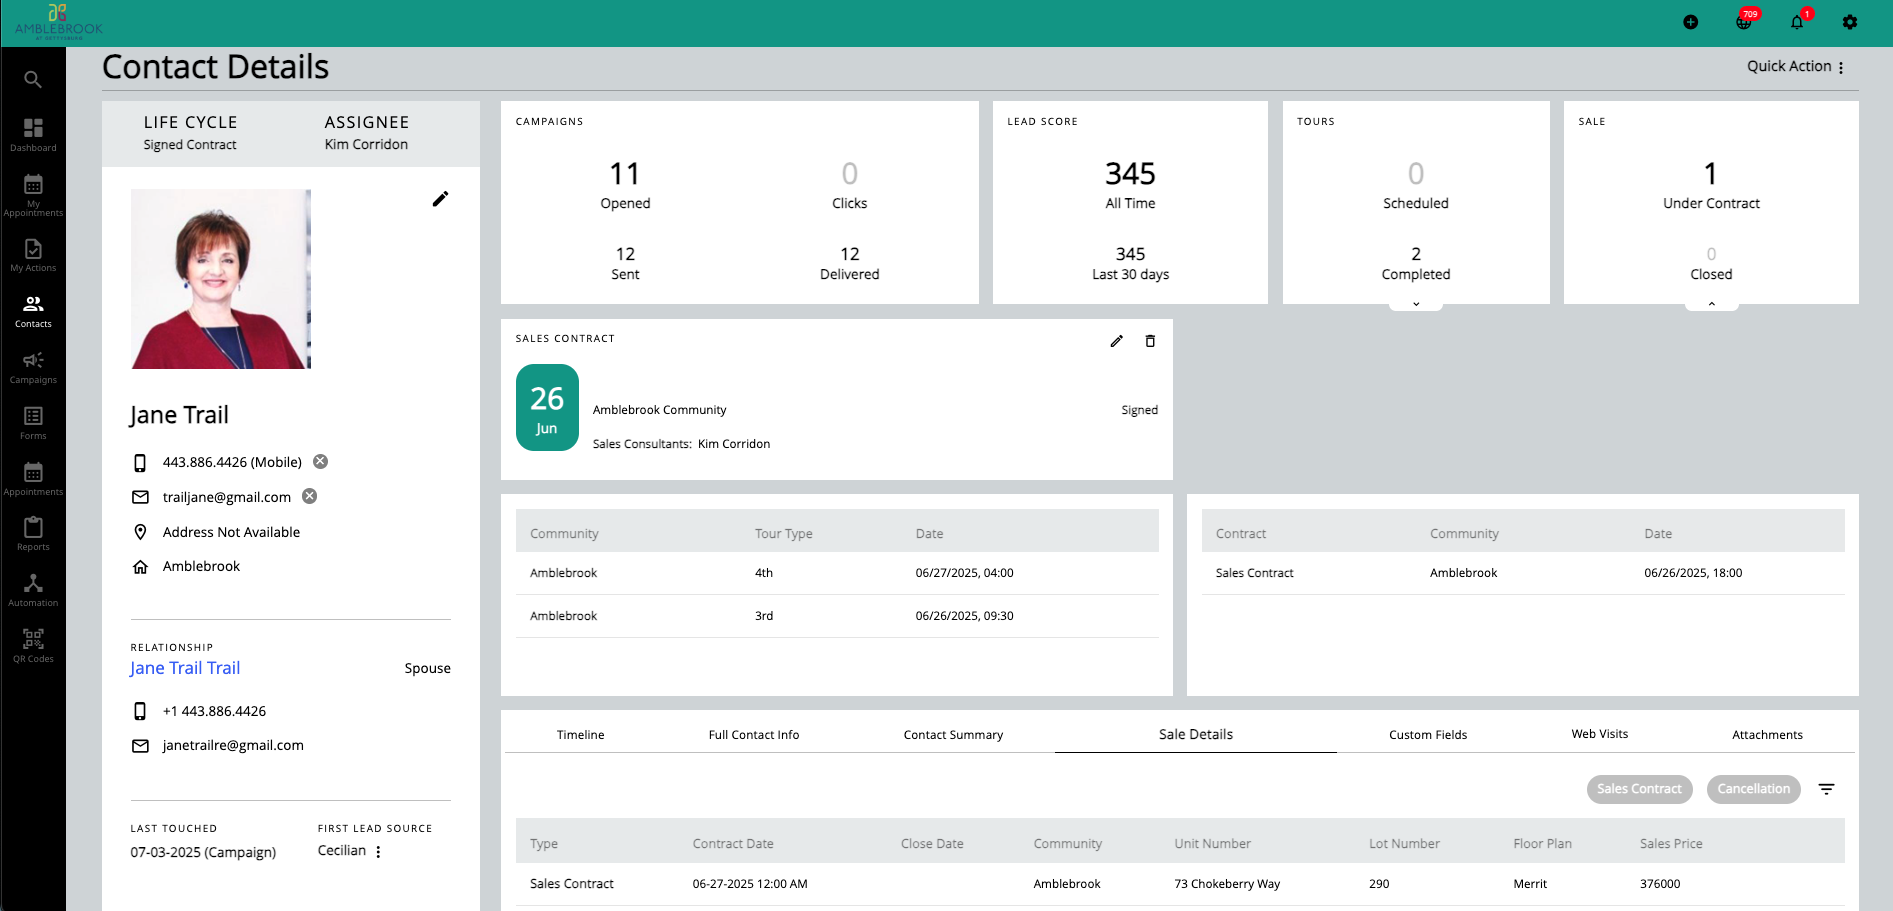Switch to Web Visits tab
The image size is (1893, 911).
point(1600,734)
